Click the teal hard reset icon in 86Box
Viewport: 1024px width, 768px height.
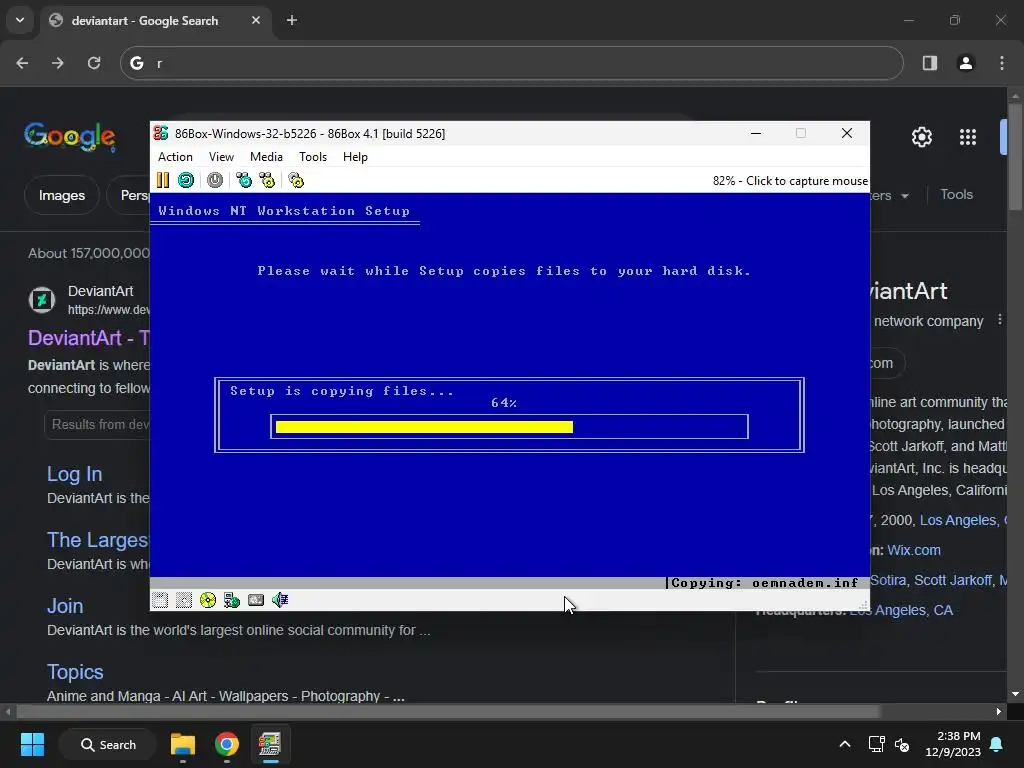(x=186, y=180)
